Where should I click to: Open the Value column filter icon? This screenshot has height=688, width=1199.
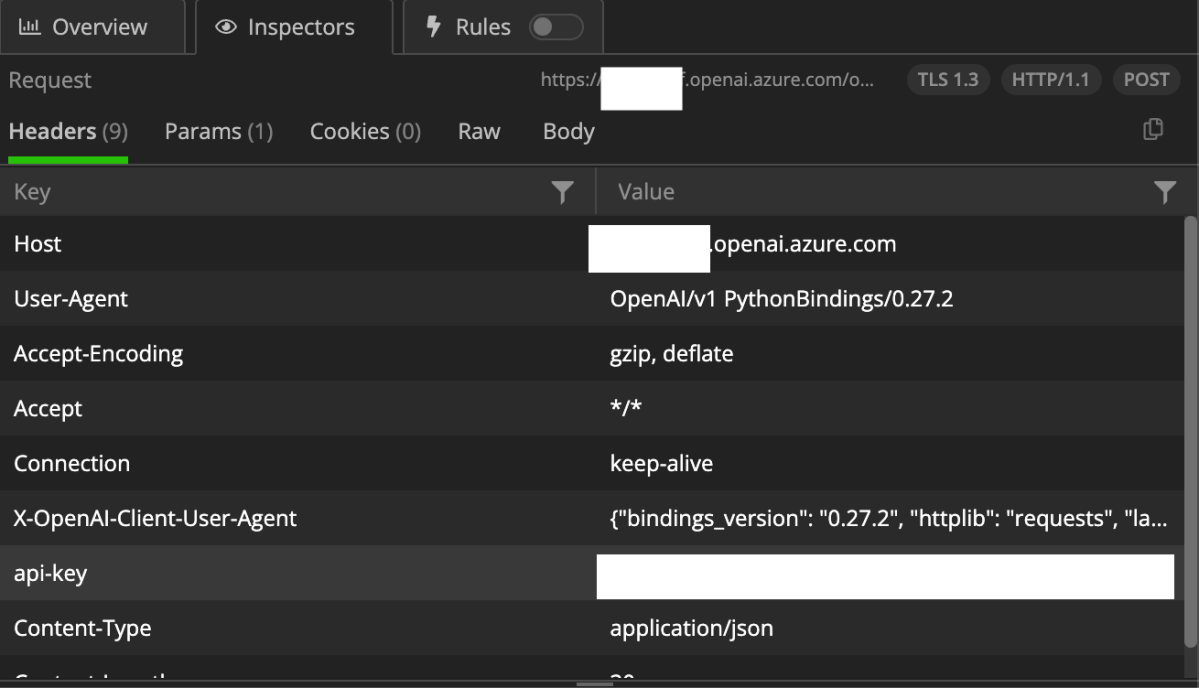coord(1164,192)
